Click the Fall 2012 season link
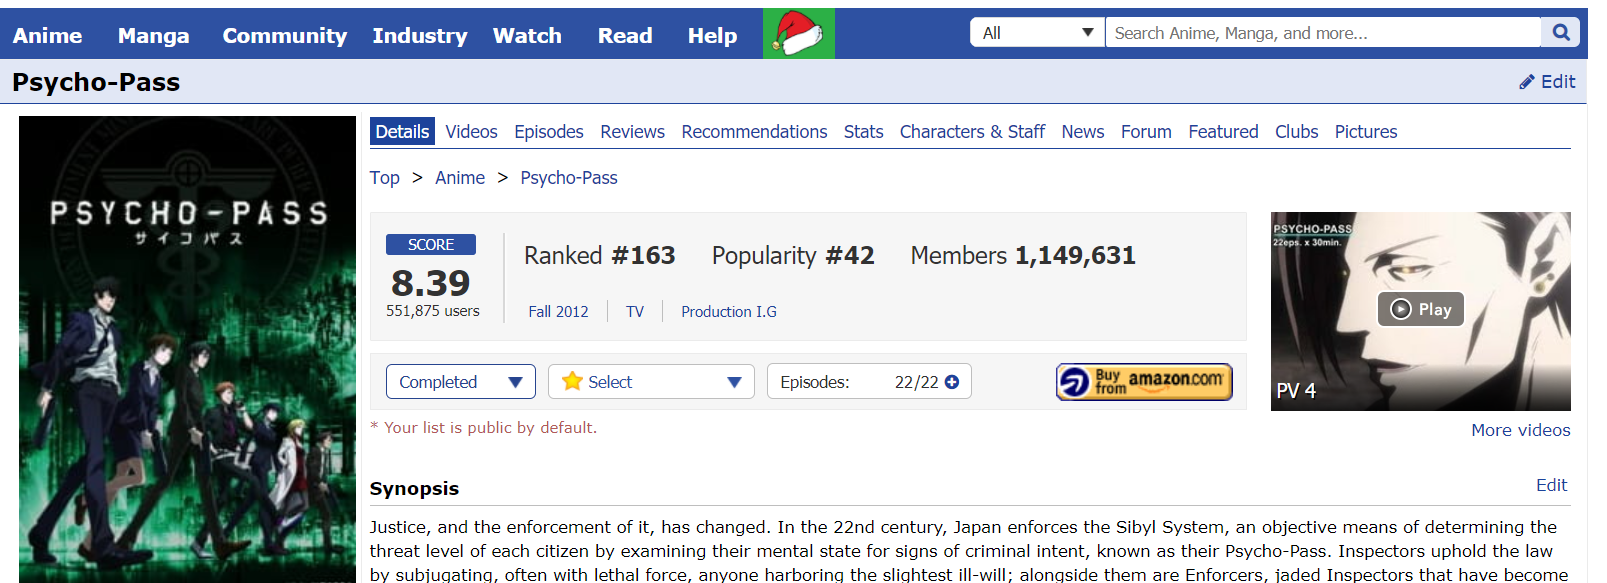The height and width of the screenshot is (583, 1607). [x=558, y=312]
